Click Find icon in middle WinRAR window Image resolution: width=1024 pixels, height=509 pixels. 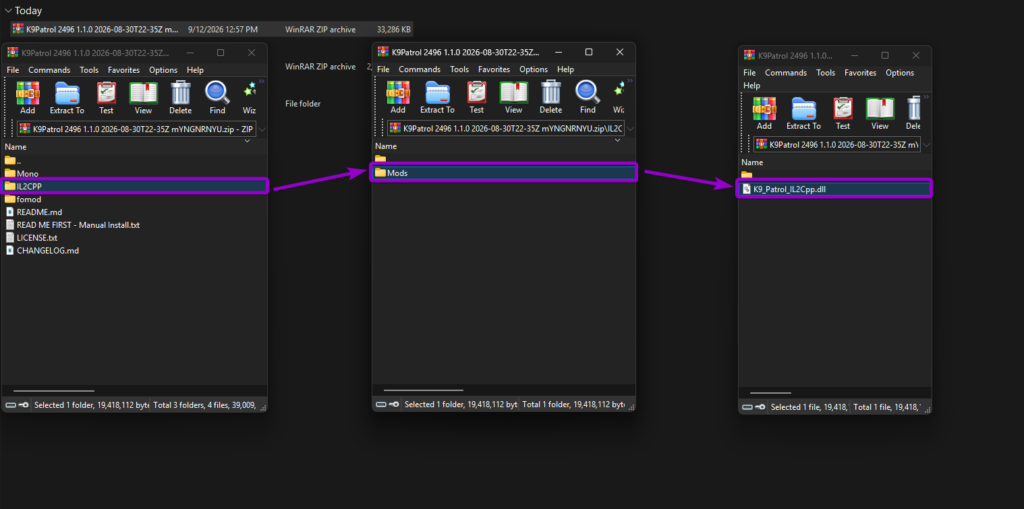click(588, 97)
